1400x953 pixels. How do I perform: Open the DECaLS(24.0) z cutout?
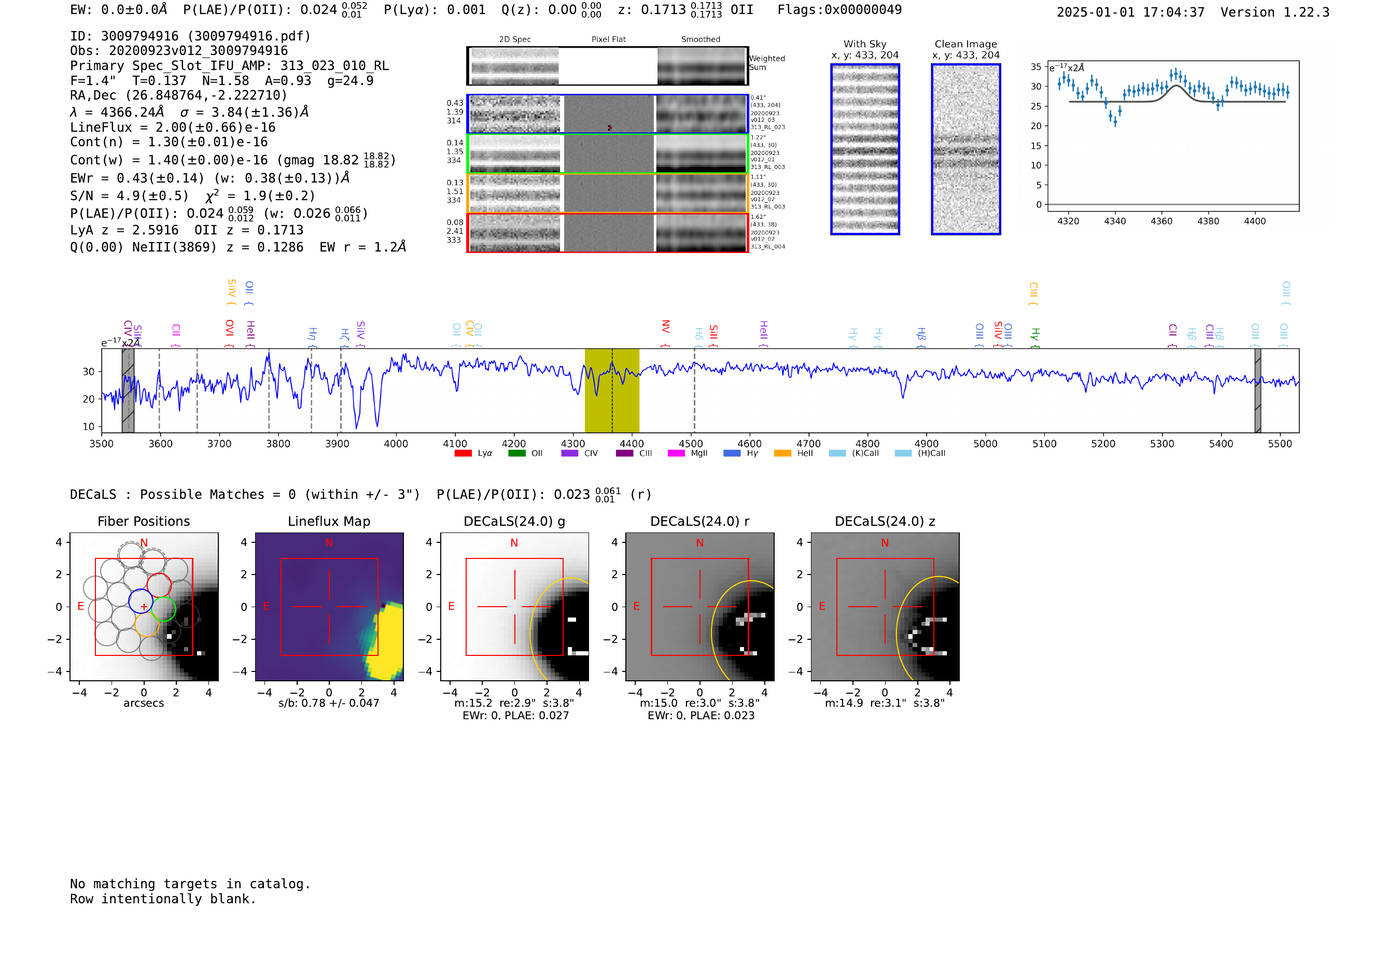(884, 606)
